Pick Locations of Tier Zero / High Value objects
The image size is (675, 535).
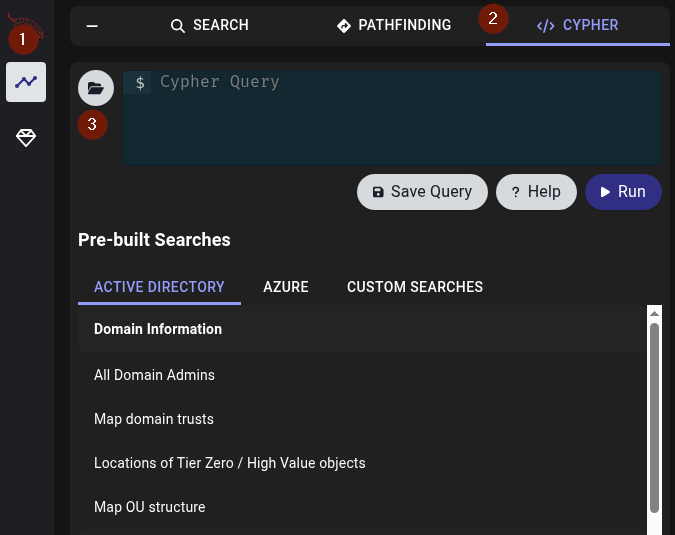pos(230,463)
